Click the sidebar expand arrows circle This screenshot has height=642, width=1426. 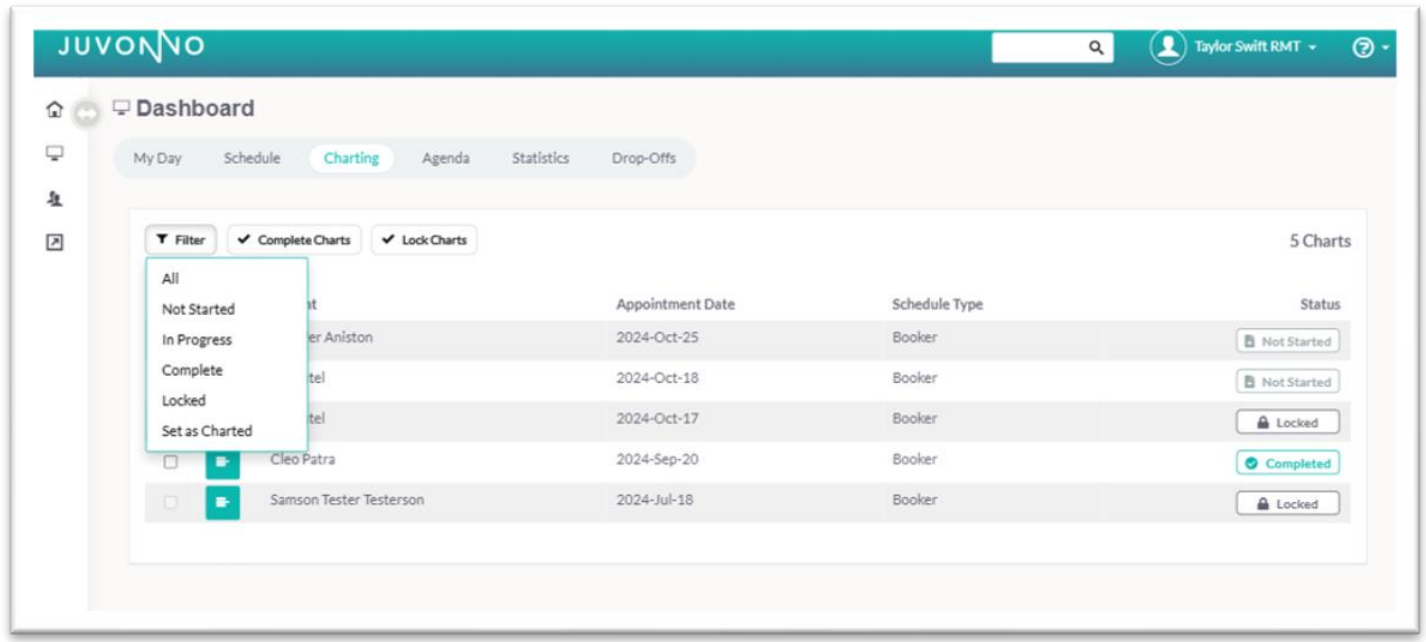pyautogui.click(x=87, y=115)
